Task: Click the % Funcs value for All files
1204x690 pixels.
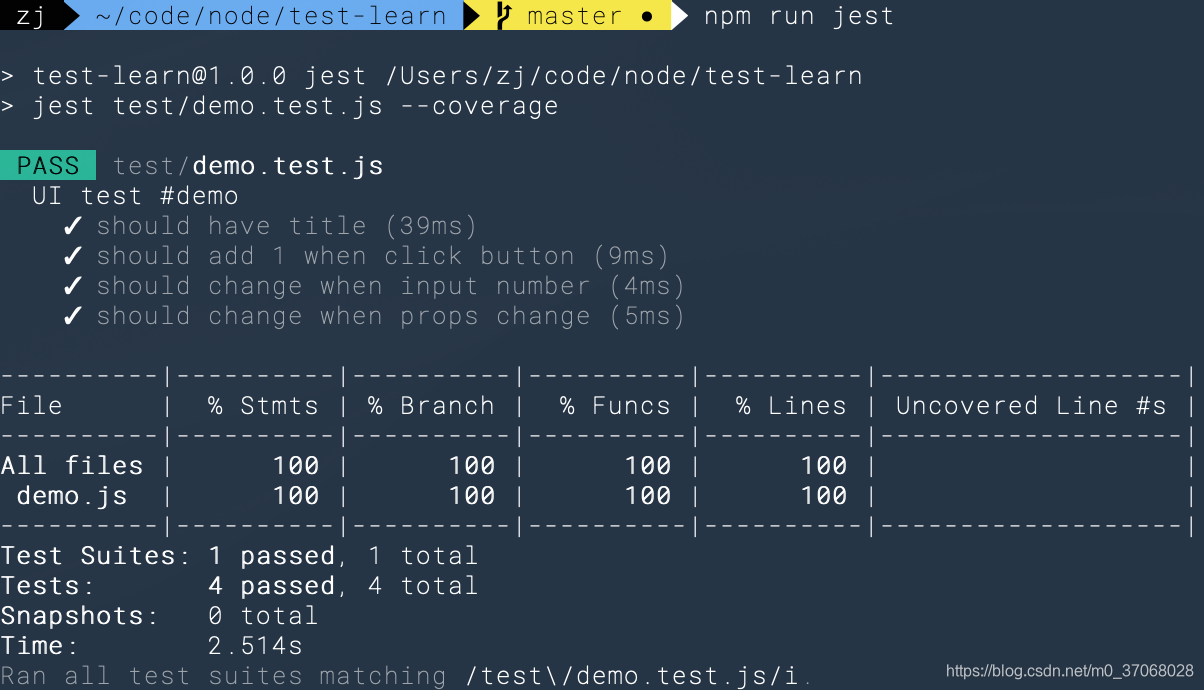Action: (x=647, y=466)
